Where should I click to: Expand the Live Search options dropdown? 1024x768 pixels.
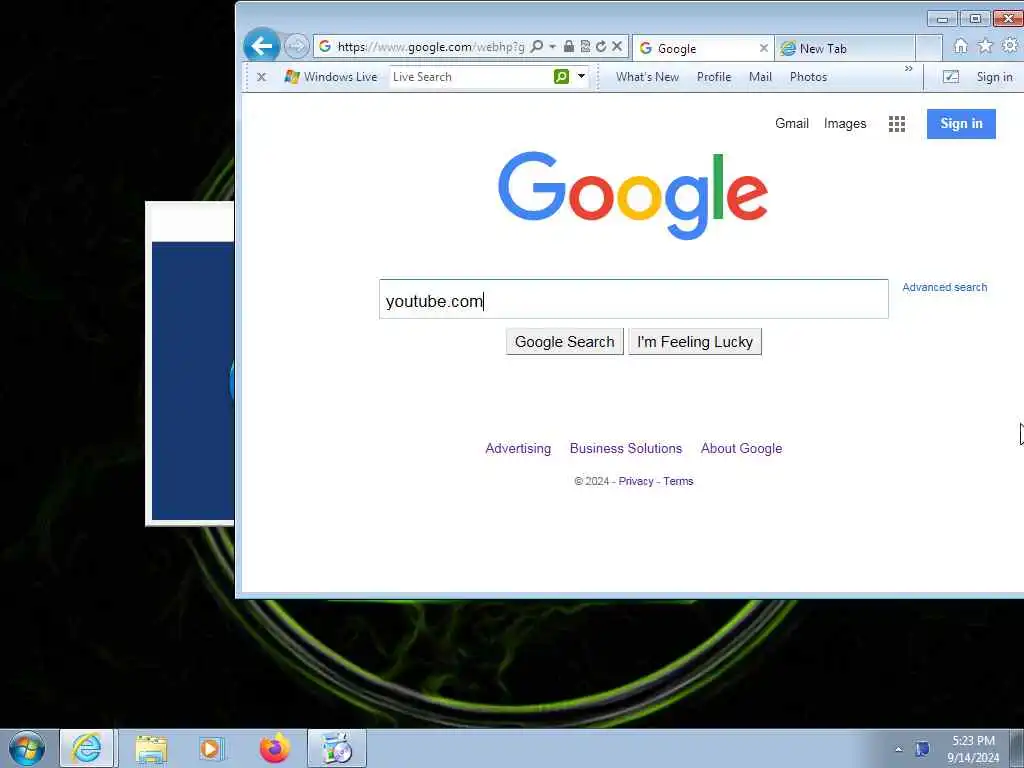coord(581,77)
